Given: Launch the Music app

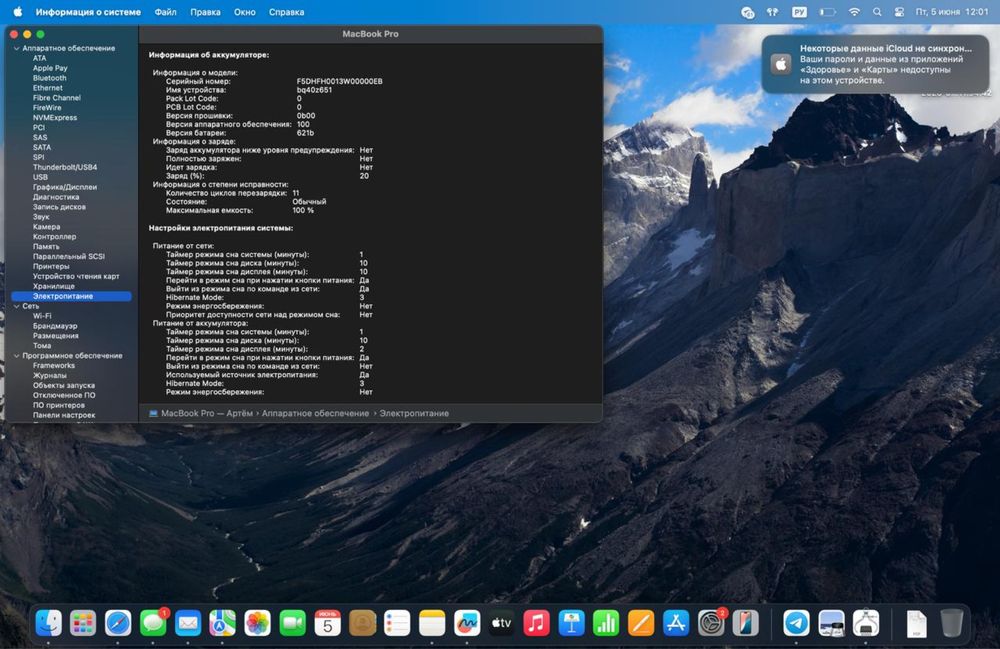Looking at the screenshot, I should [x=536, y=623].
